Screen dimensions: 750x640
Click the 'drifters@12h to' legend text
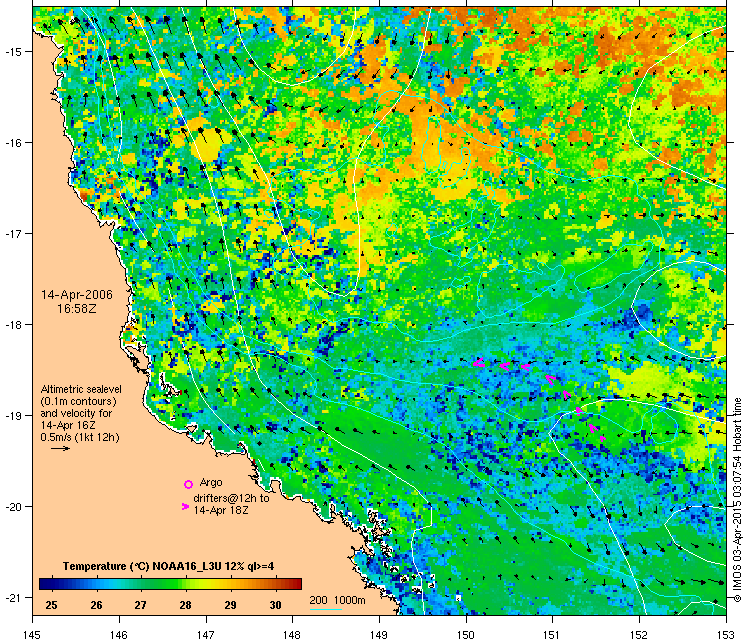pos(231,498)
